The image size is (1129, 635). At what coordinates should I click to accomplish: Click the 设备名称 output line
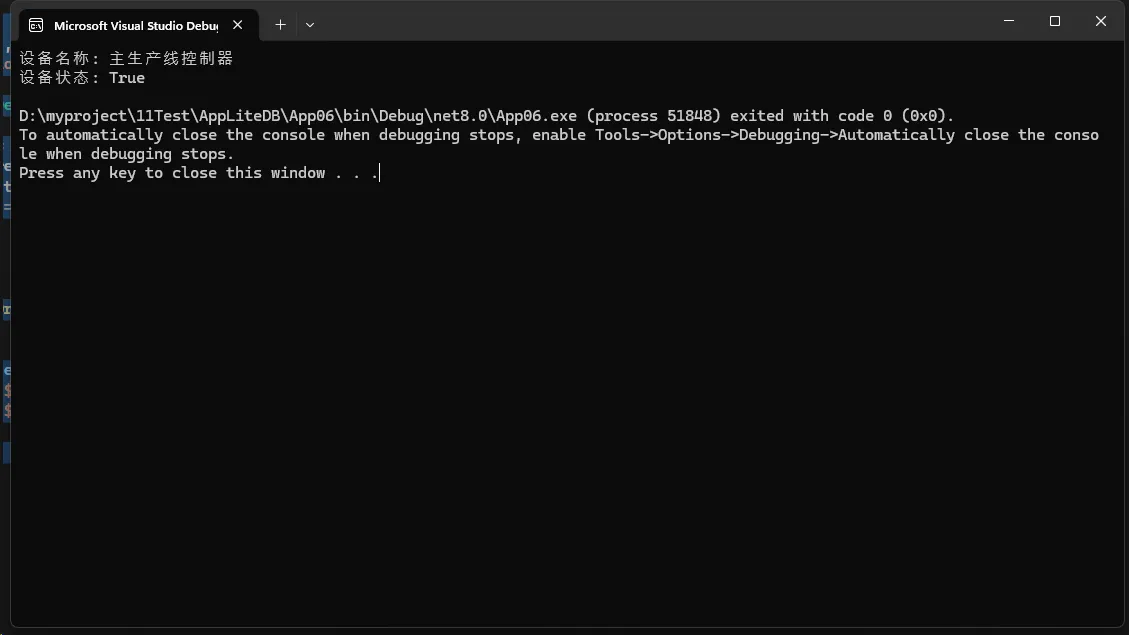click(x=126, y=59)
